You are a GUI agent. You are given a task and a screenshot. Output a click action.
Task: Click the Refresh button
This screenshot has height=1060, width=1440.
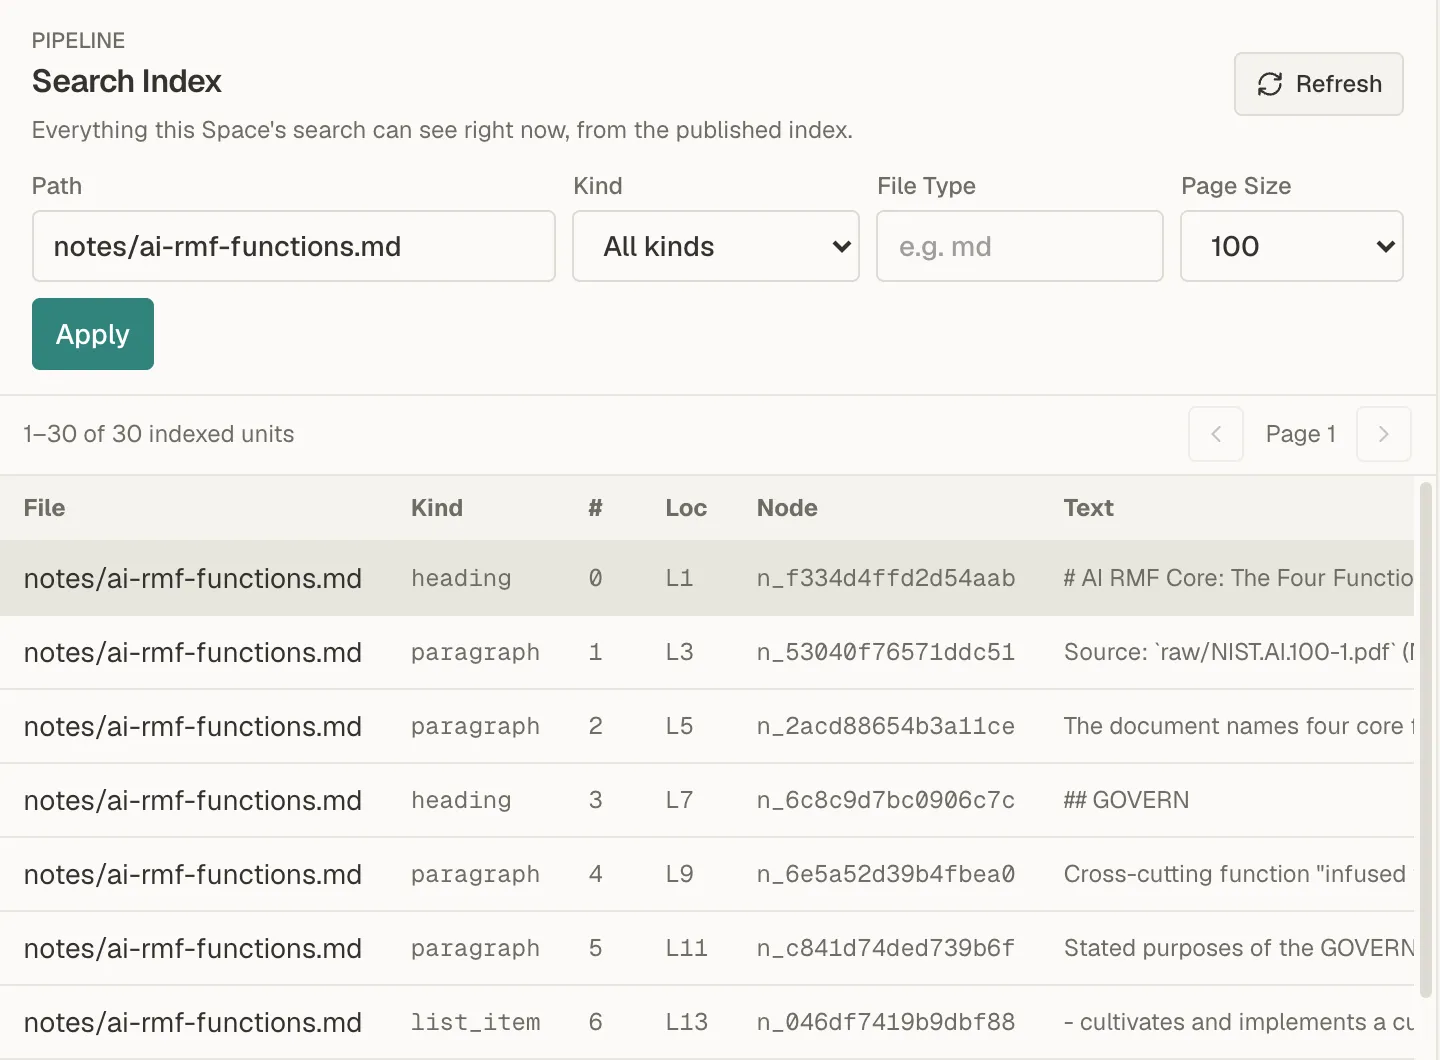(x=1318, y=84)
